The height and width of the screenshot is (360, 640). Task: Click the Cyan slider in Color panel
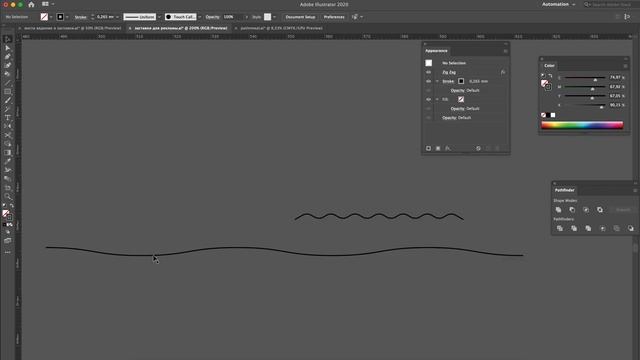coord(584,78)
